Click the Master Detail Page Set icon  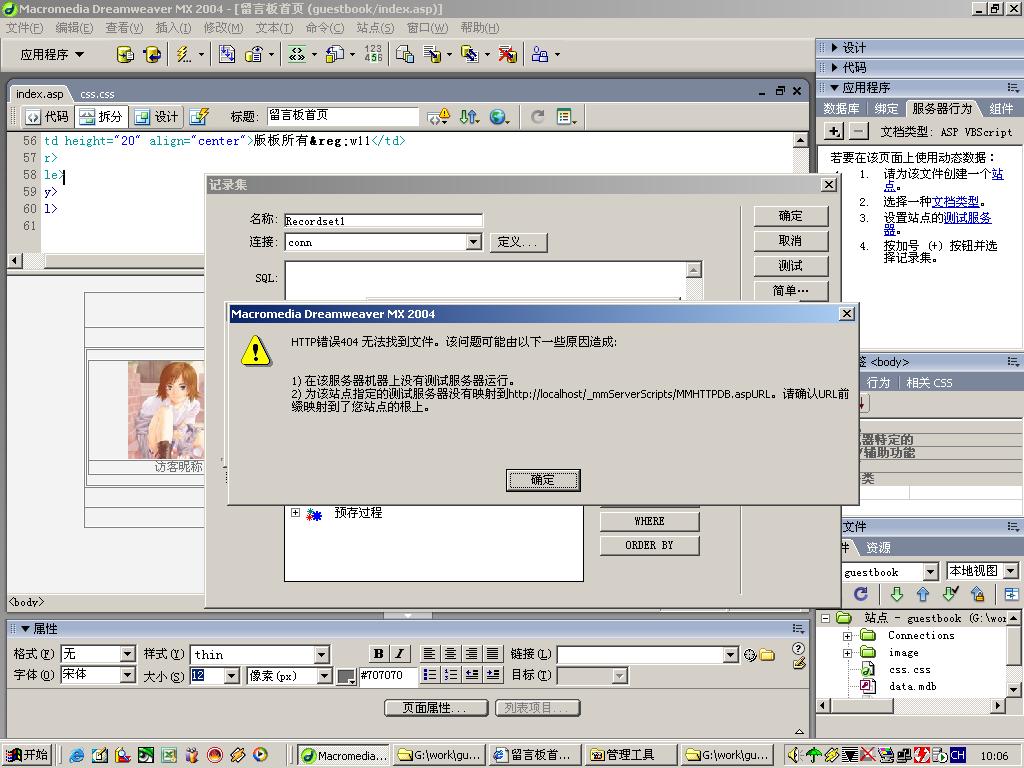click(405, 55)
